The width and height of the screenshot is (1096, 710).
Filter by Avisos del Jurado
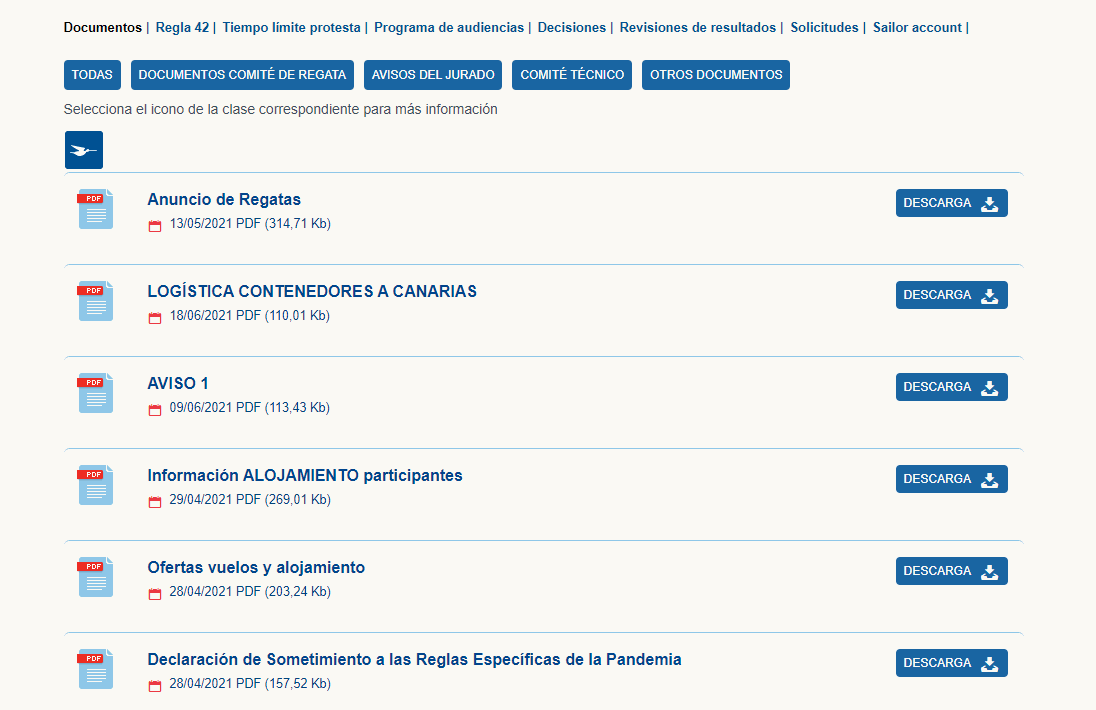433,75
